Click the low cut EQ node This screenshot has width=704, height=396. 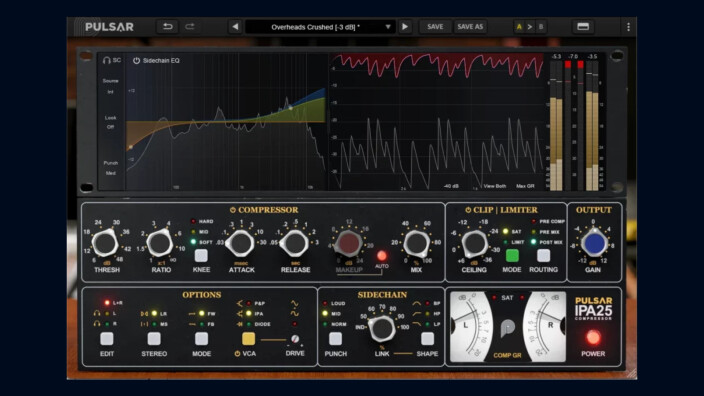131,147
